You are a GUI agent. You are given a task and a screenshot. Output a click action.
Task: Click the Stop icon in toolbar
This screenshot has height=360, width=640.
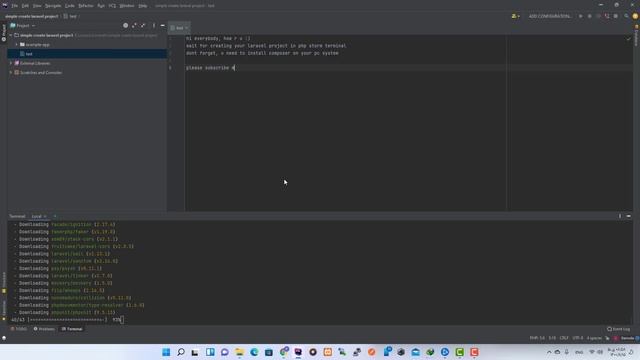click(x=616, y=16)
